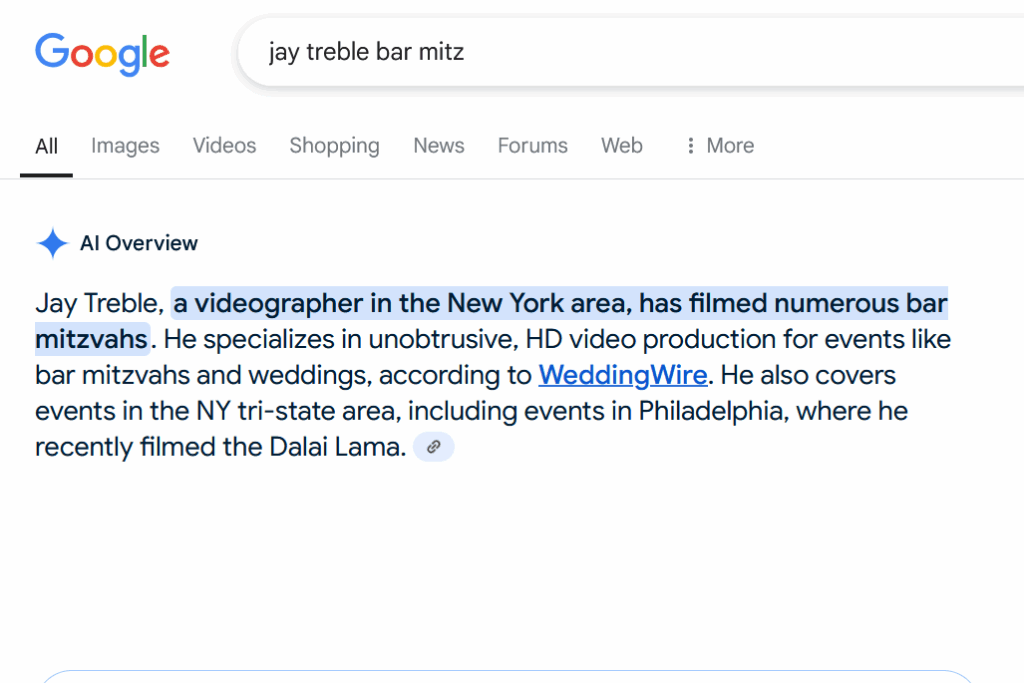
Task: Click the words Dalai Lama
Action: click(x=338, y=447)
